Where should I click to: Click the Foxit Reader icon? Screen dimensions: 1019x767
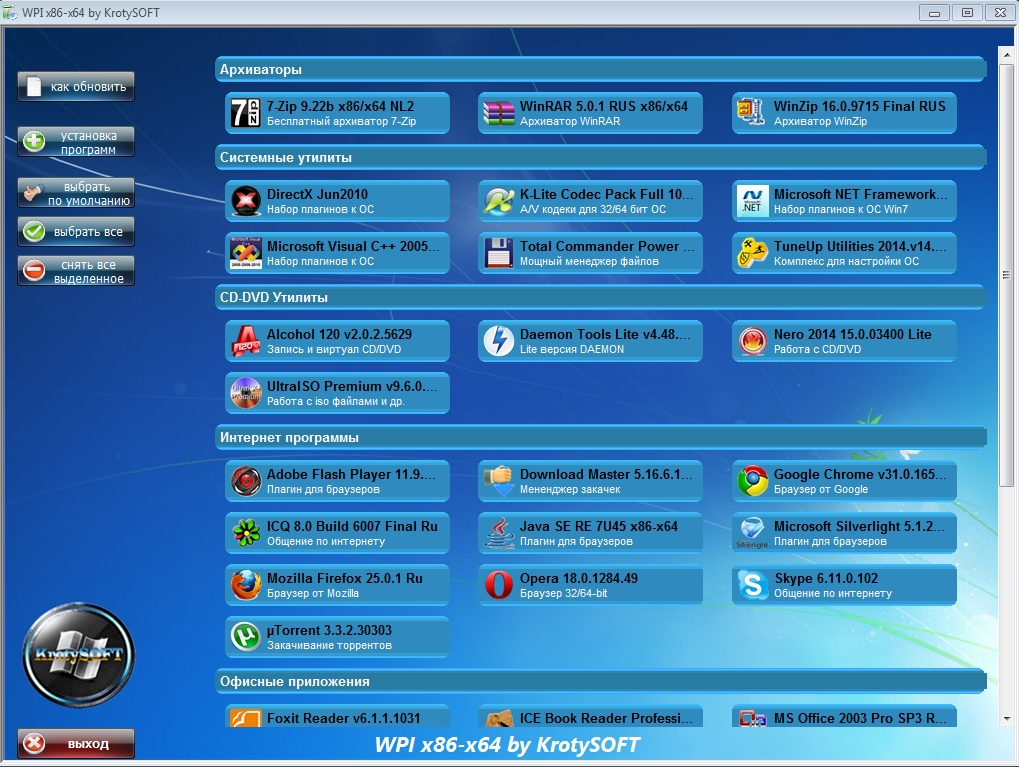[x=246, y=718]
